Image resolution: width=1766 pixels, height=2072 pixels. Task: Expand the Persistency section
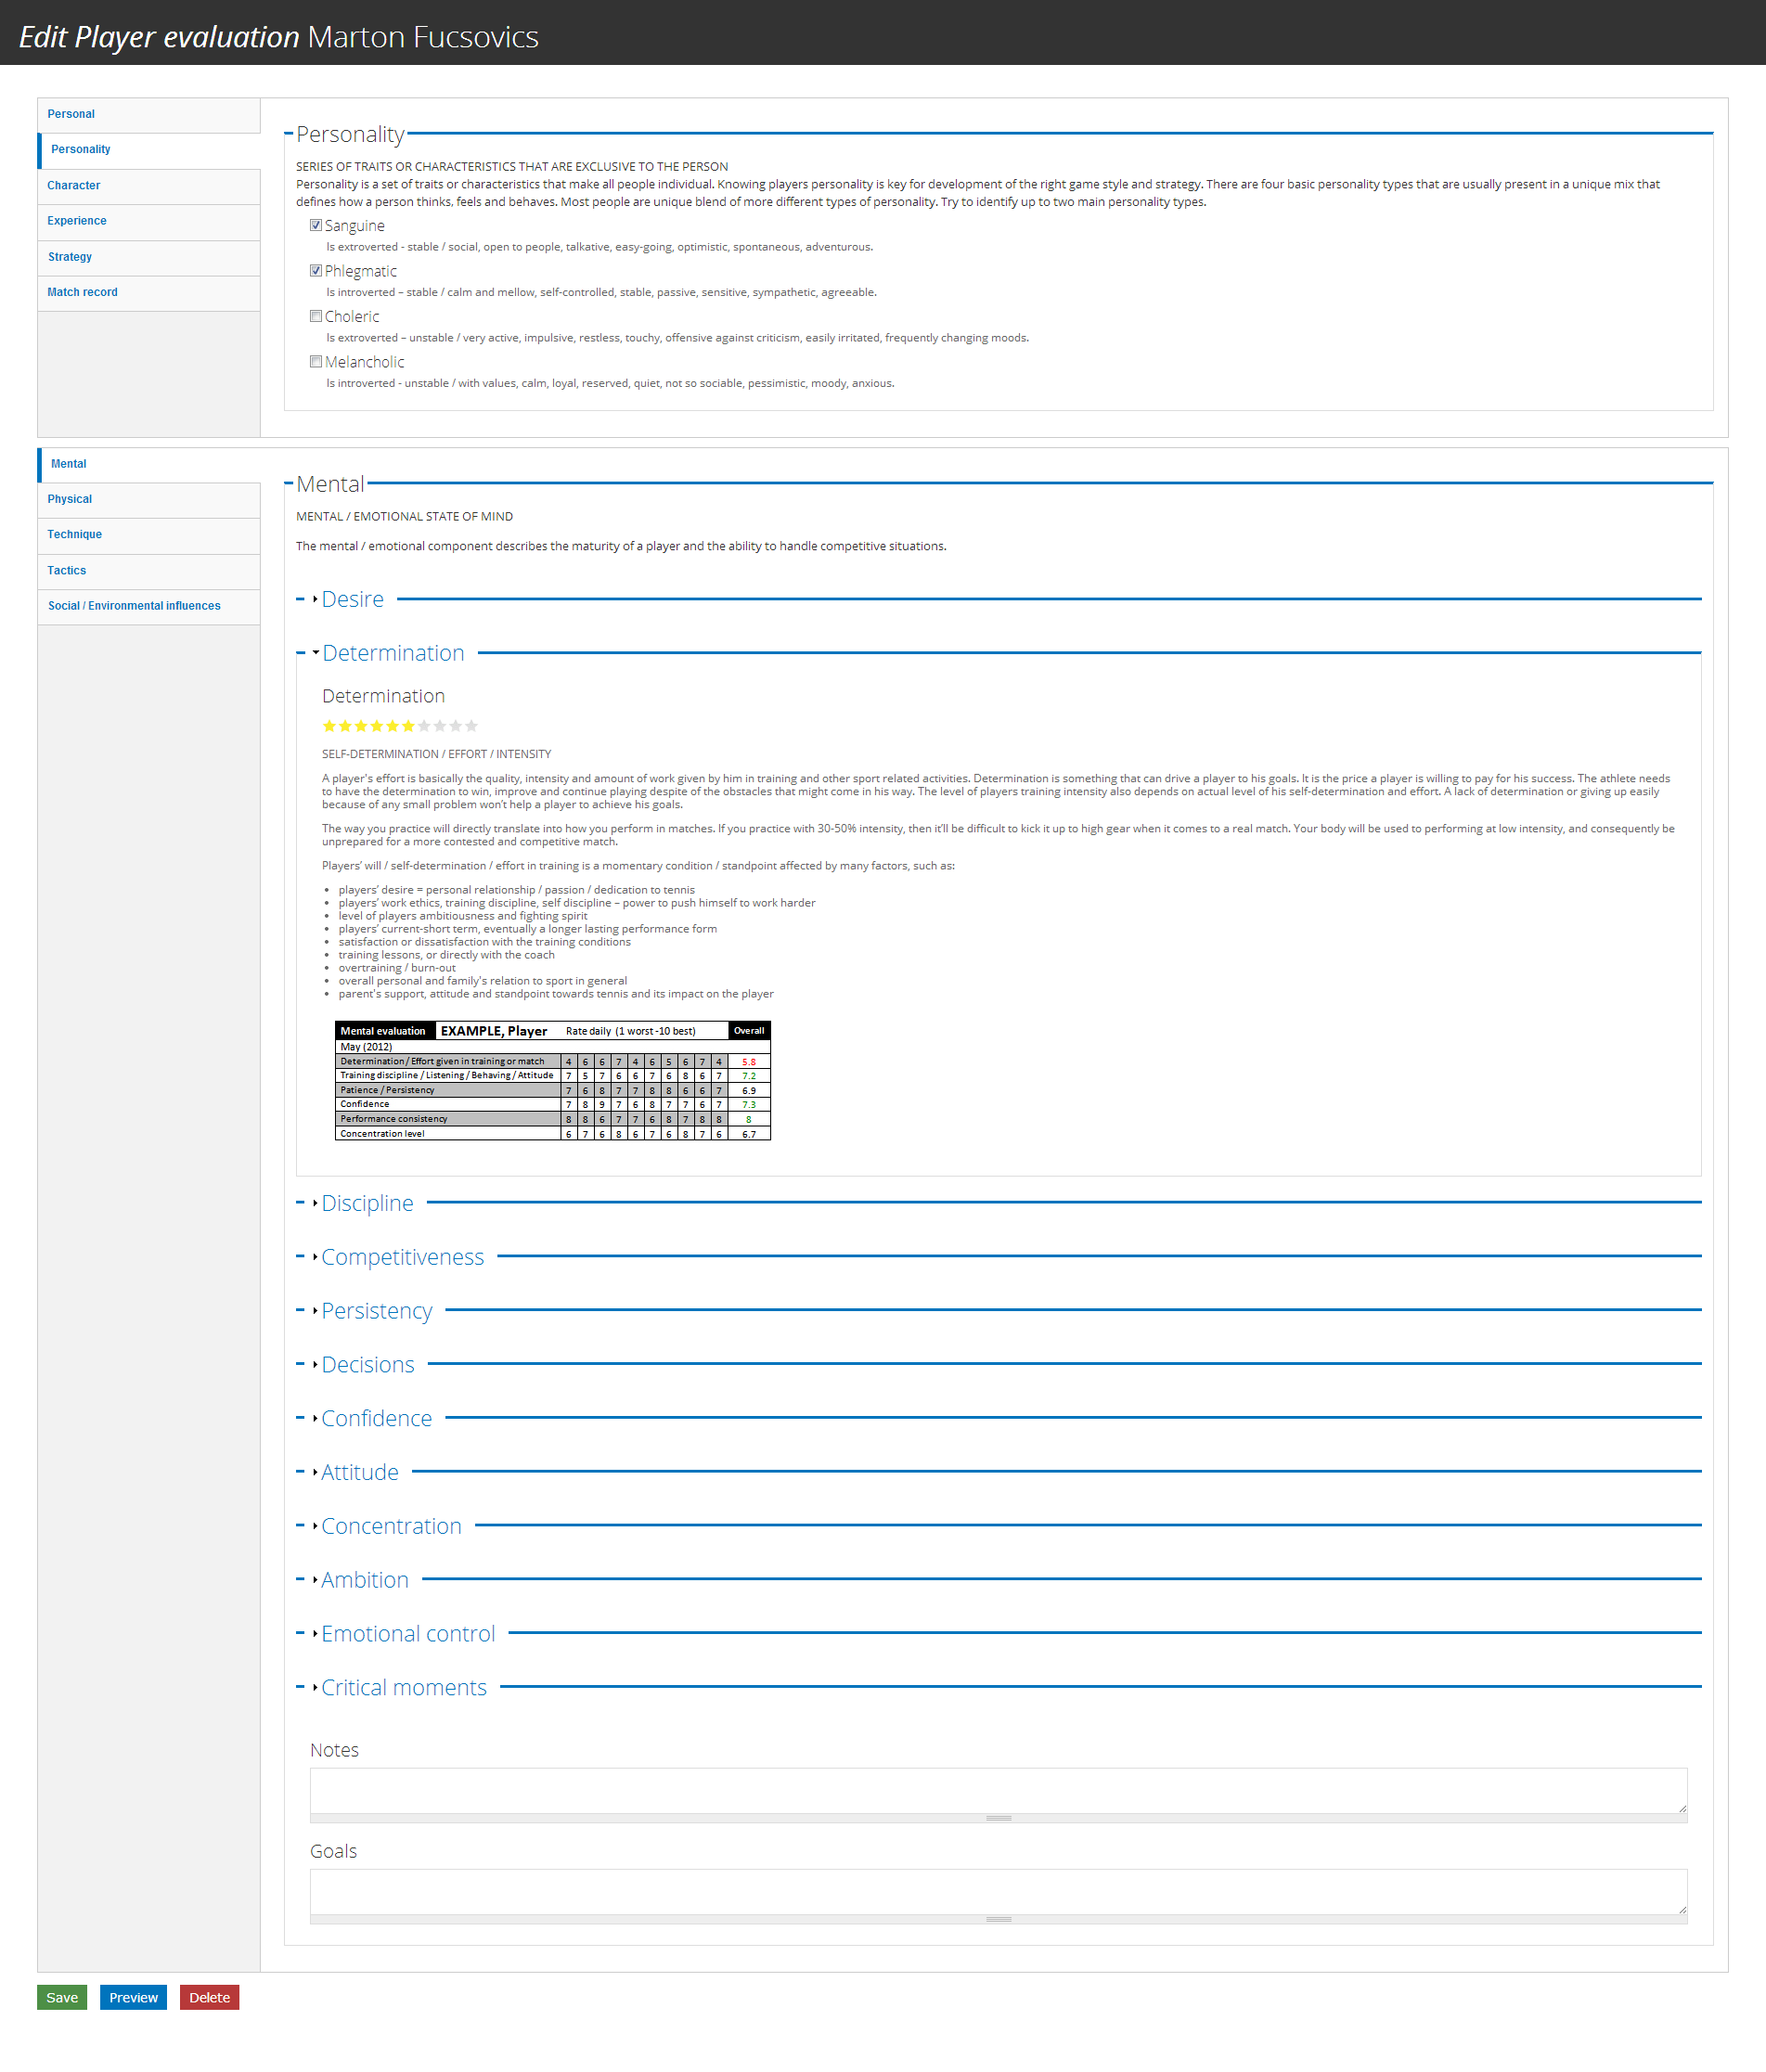376,1311
